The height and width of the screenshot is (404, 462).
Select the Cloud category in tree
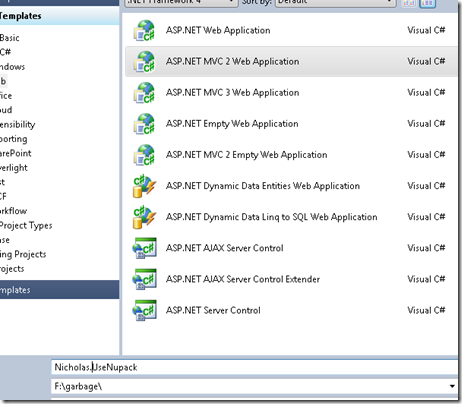point(6,110)
